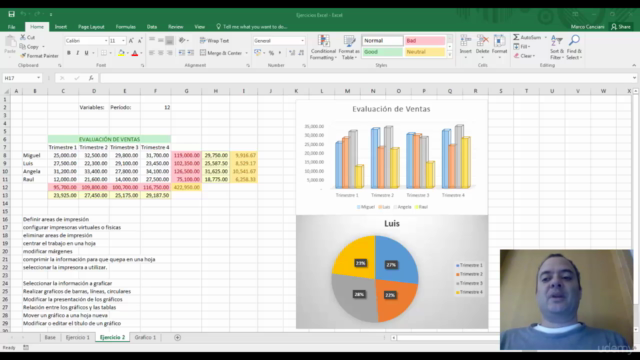The image size is (640, 360).
Task: Decrease font size with small A icon
Action: (140, 41)
